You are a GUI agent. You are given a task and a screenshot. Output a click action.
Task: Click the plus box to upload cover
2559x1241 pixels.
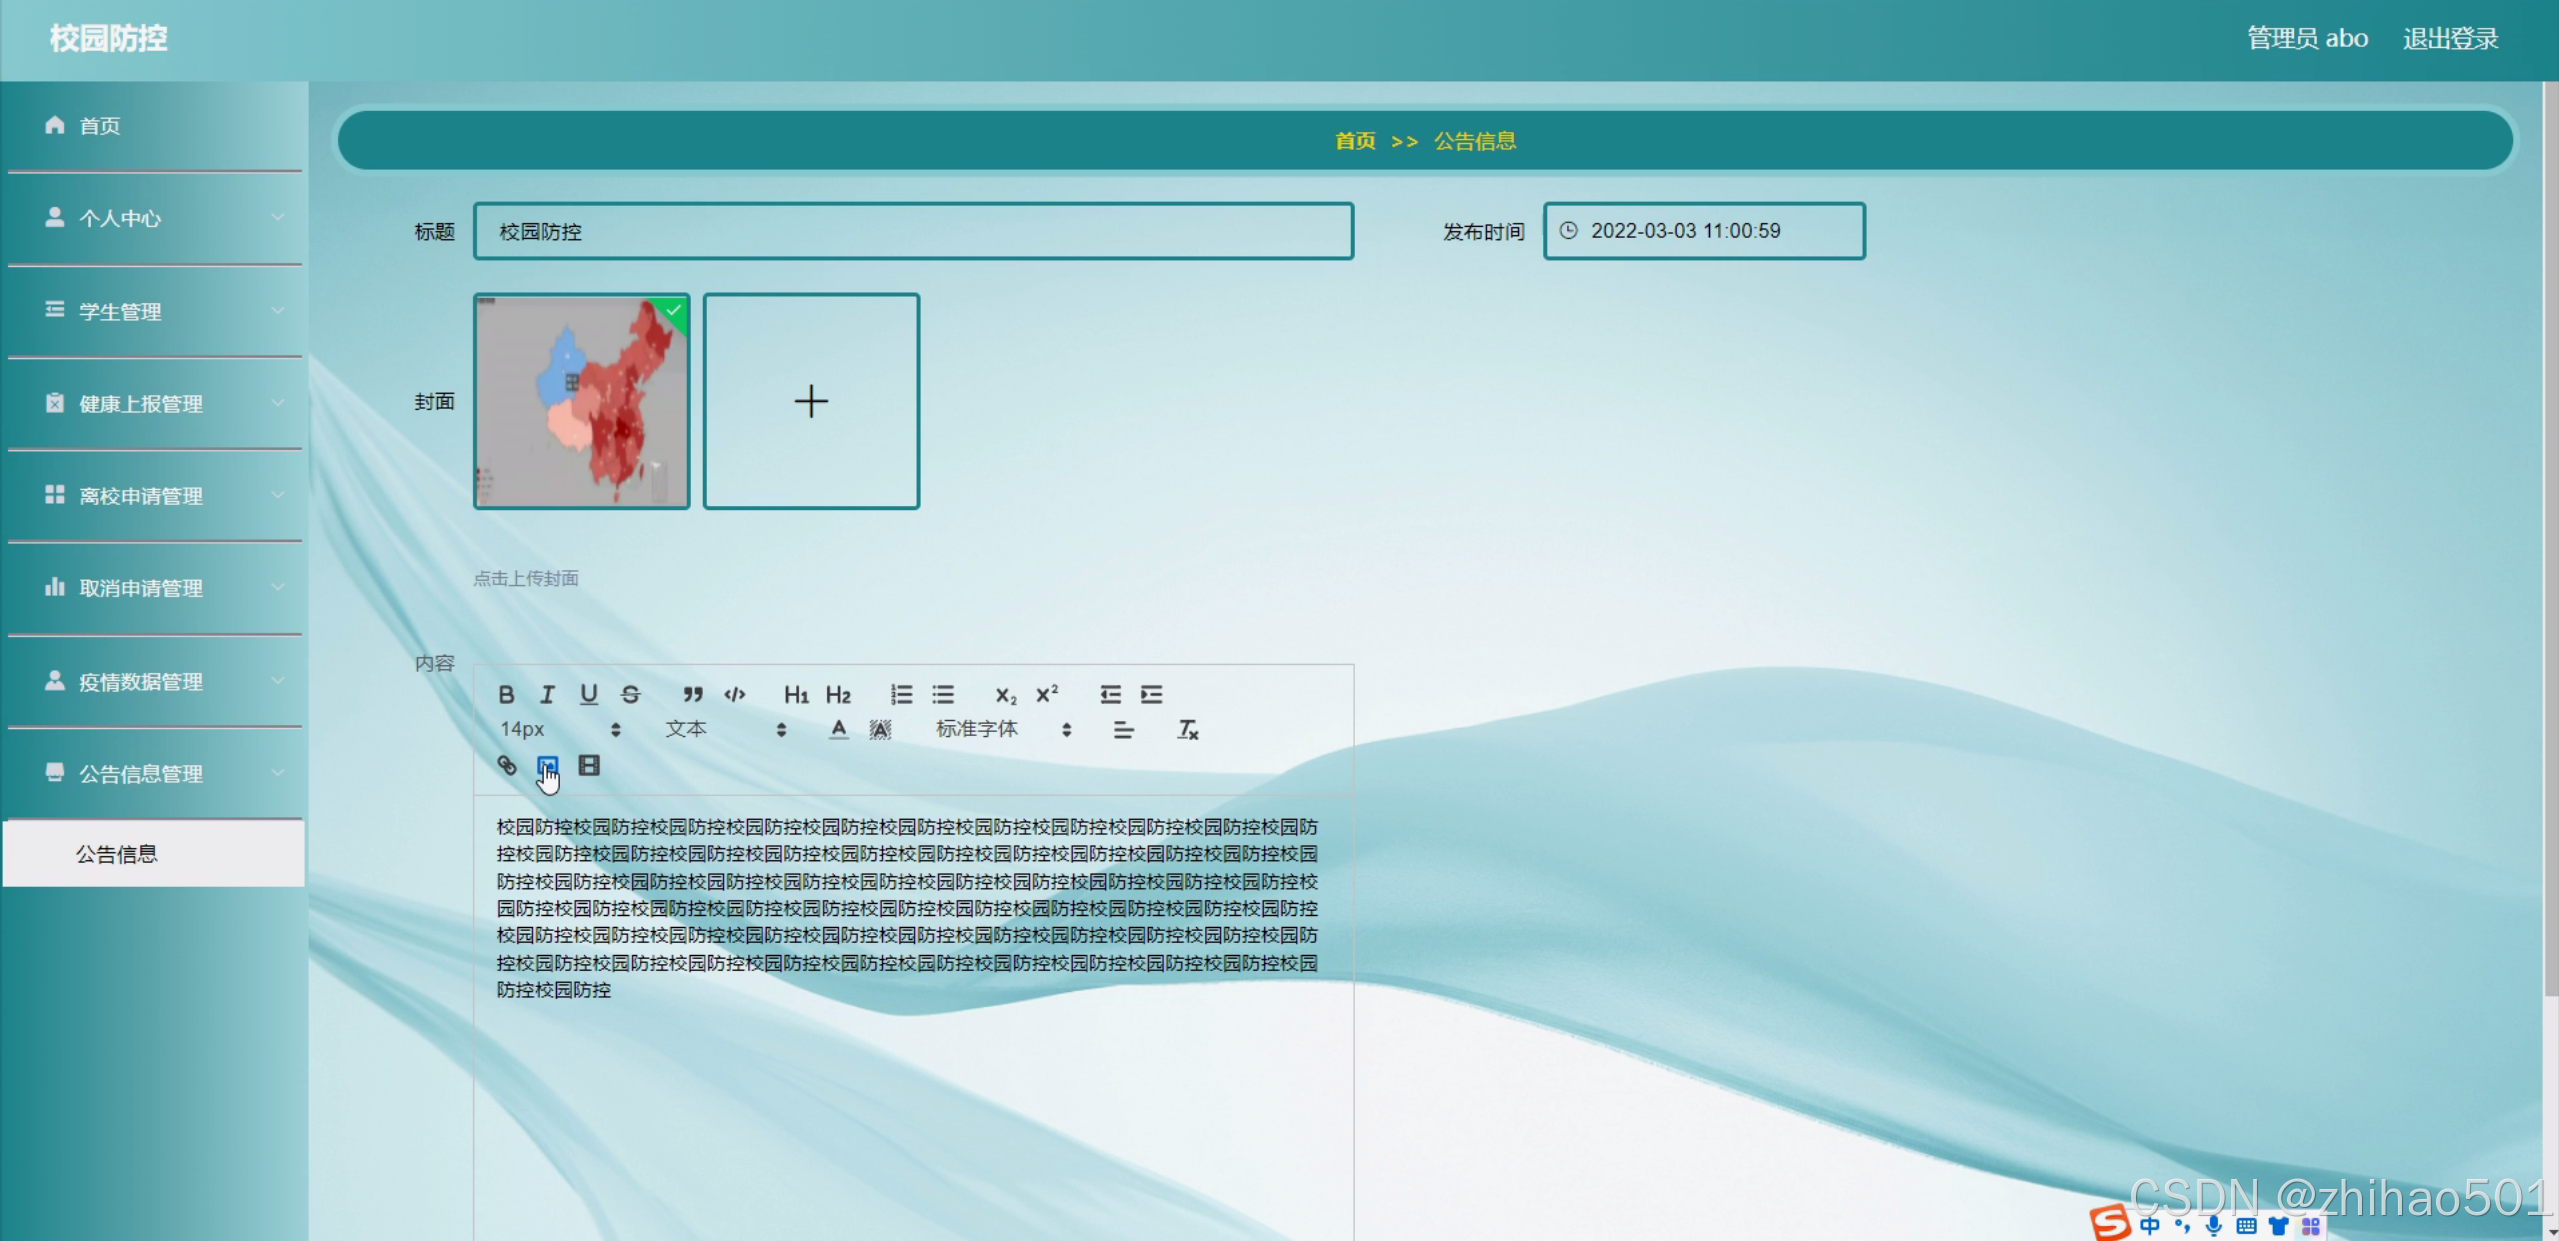pyautogui.click(x=811, y=401)
